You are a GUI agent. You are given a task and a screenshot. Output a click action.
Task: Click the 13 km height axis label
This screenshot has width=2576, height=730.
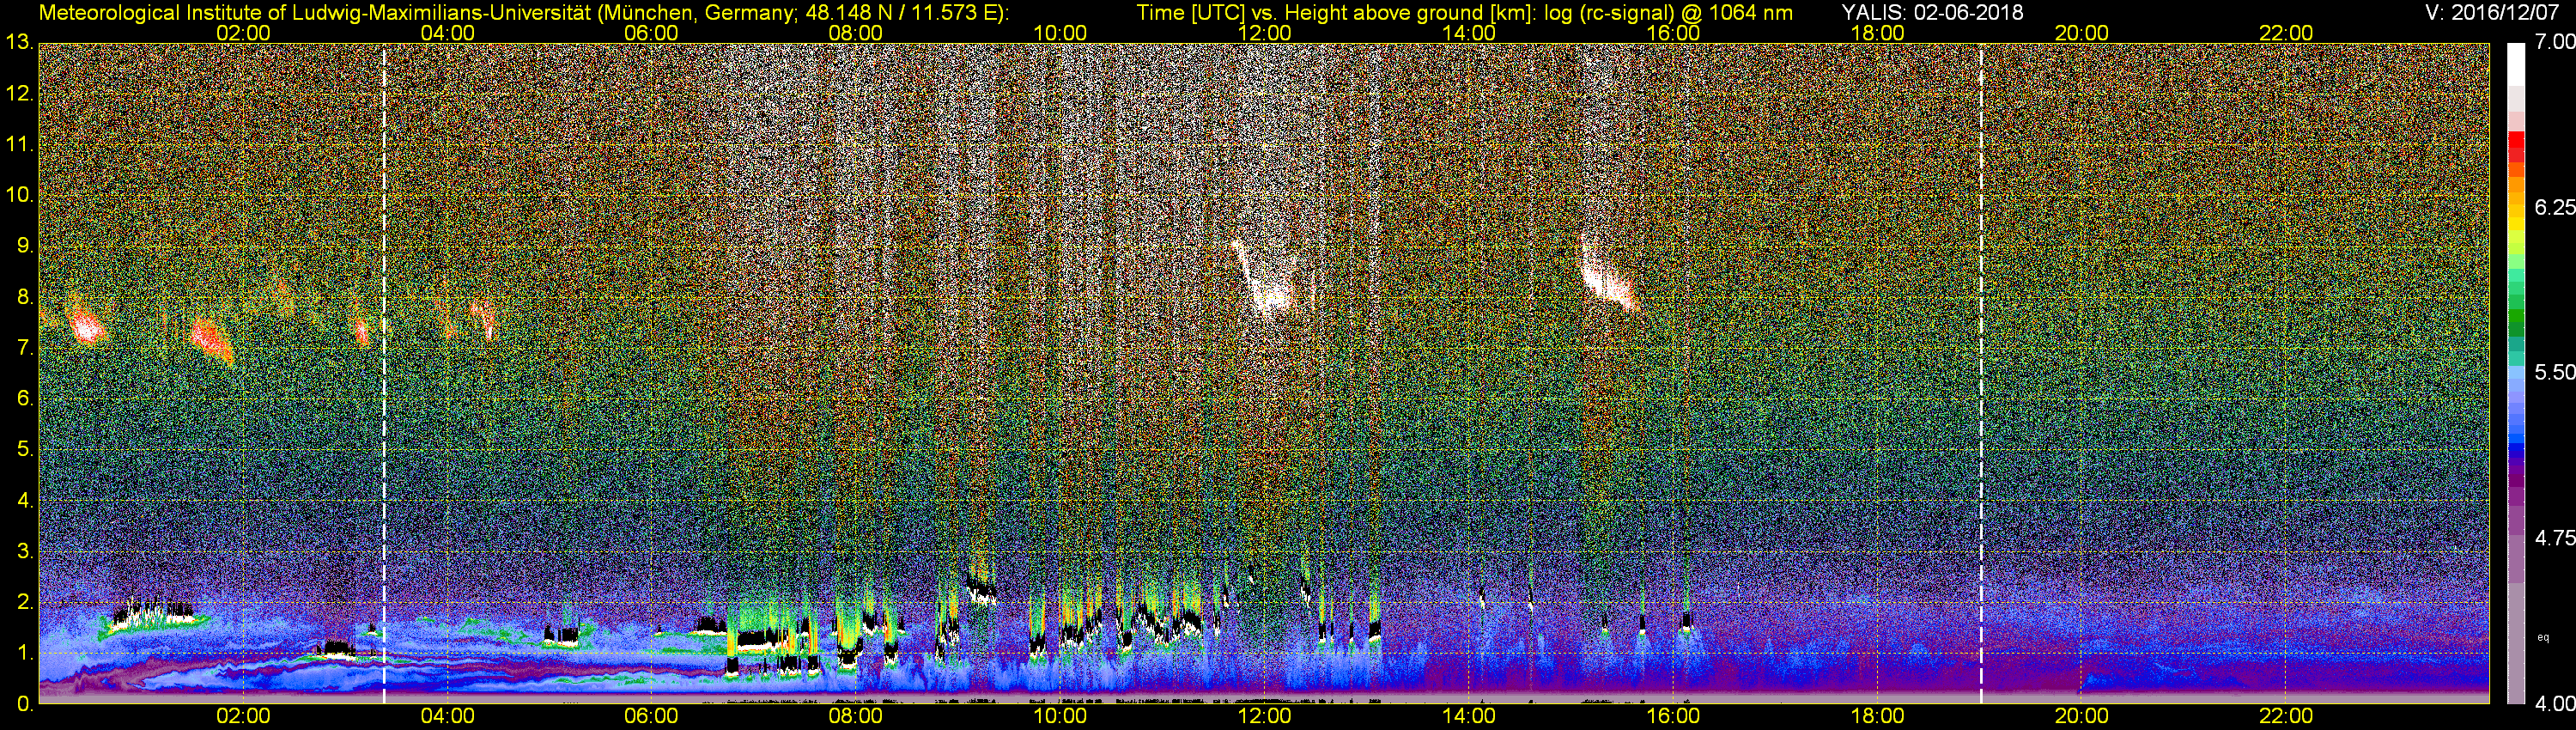pyautogui.click(x=19, y=42)
